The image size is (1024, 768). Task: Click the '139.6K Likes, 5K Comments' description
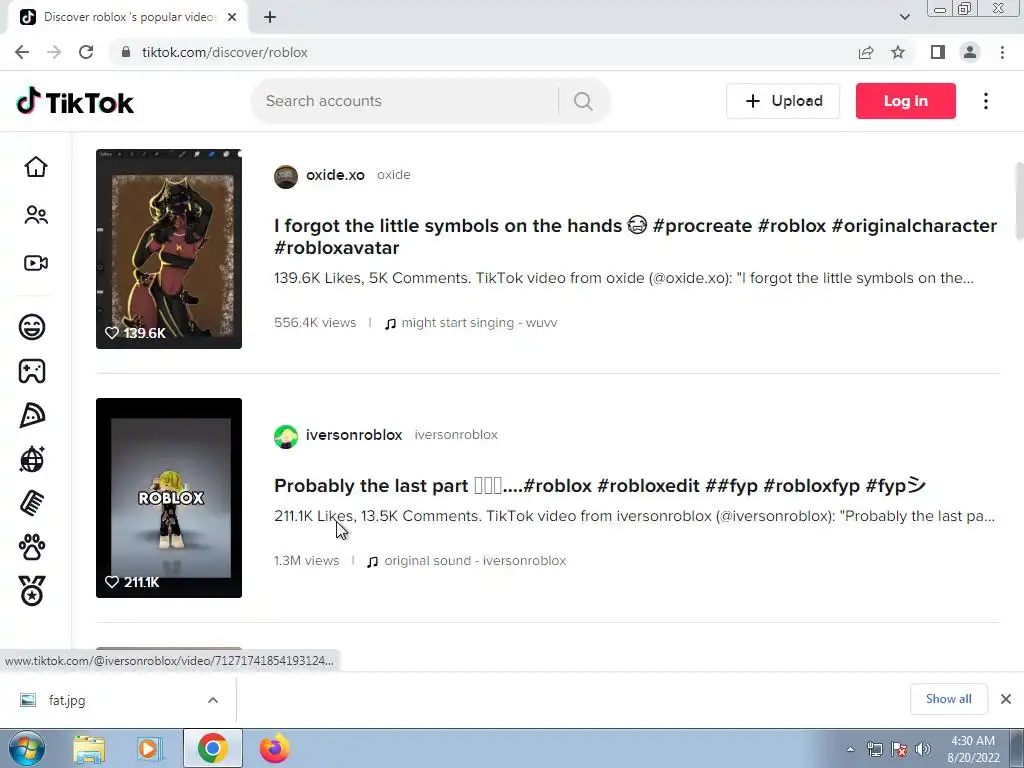pos(624,278)
